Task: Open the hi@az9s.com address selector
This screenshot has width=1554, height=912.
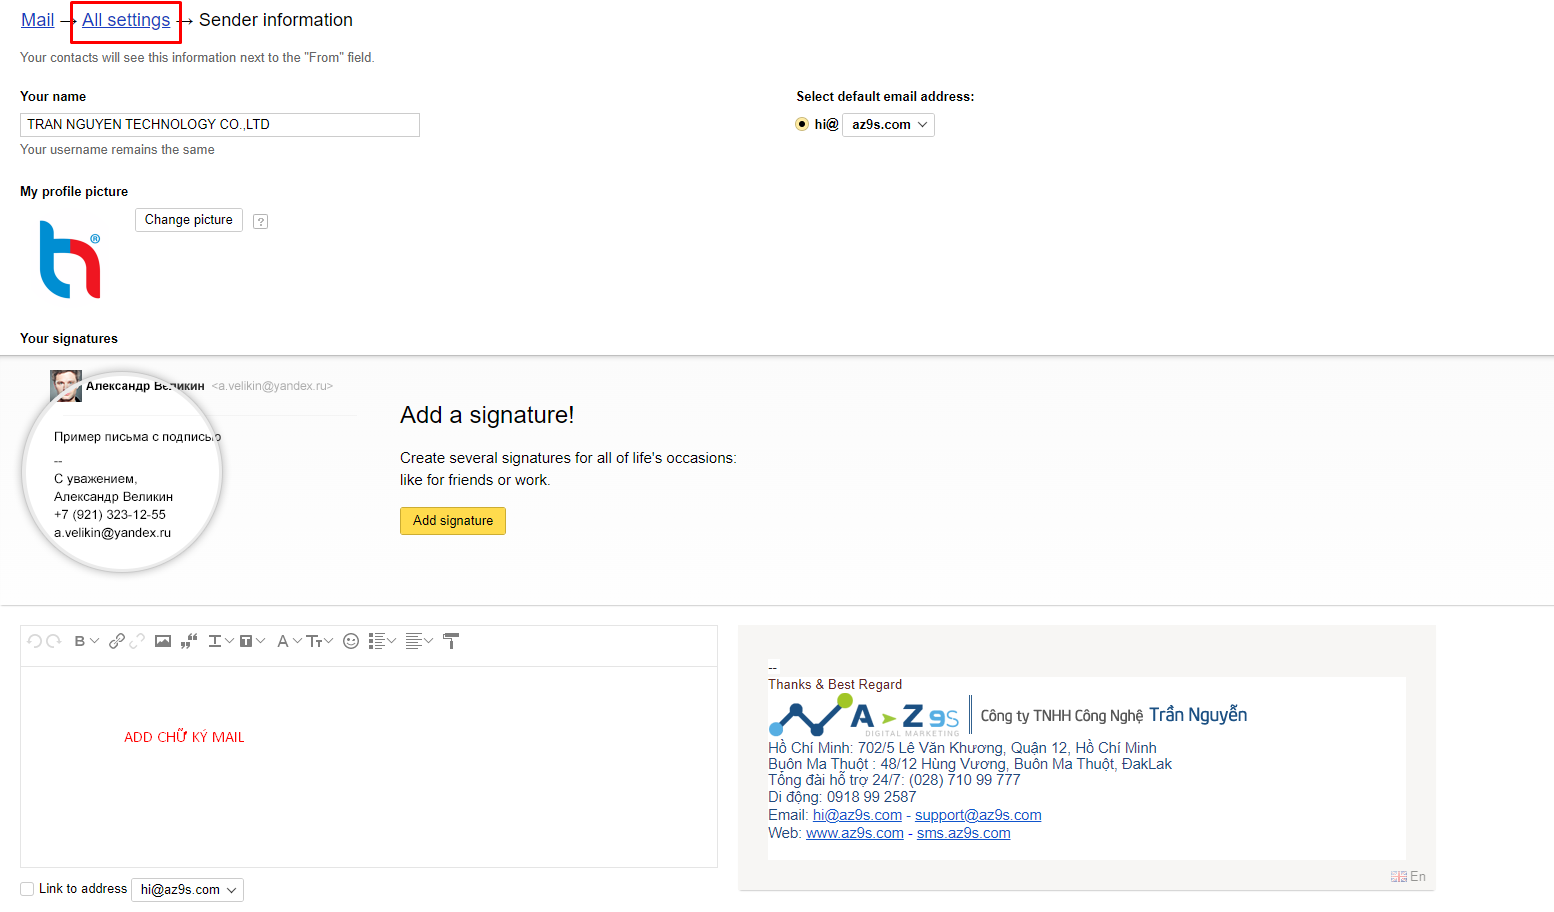Action: (x=187, y=889)
